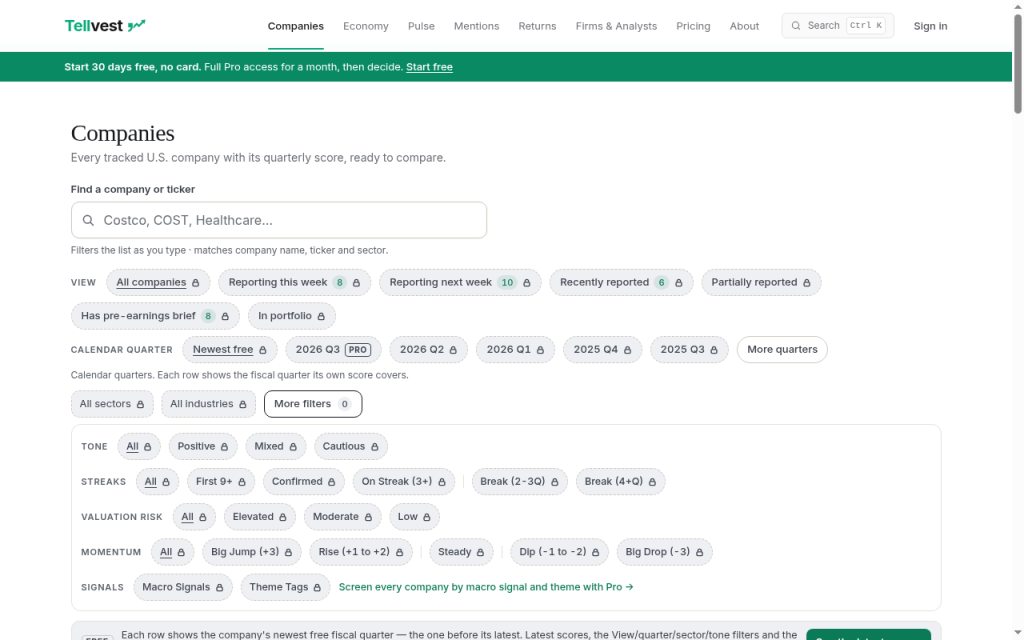Screen dimensions: 1024x640
Task: Select All in the Momentum row
Action: click(x=172, y=552)
